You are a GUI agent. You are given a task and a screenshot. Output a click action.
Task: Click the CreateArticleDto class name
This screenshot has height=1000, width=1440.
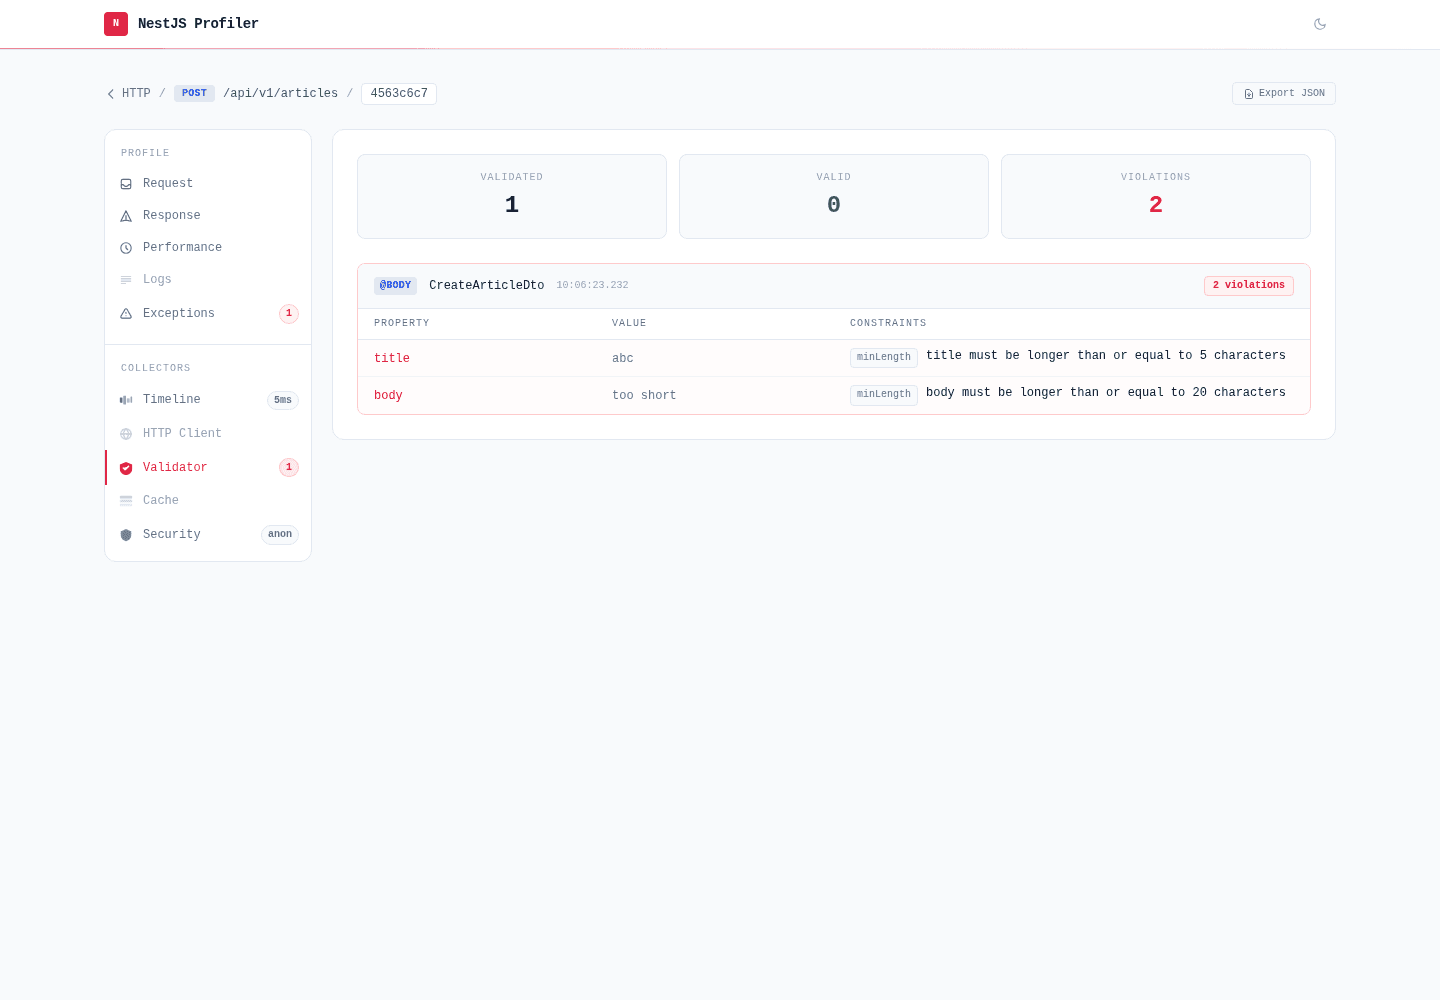[487, 286]
